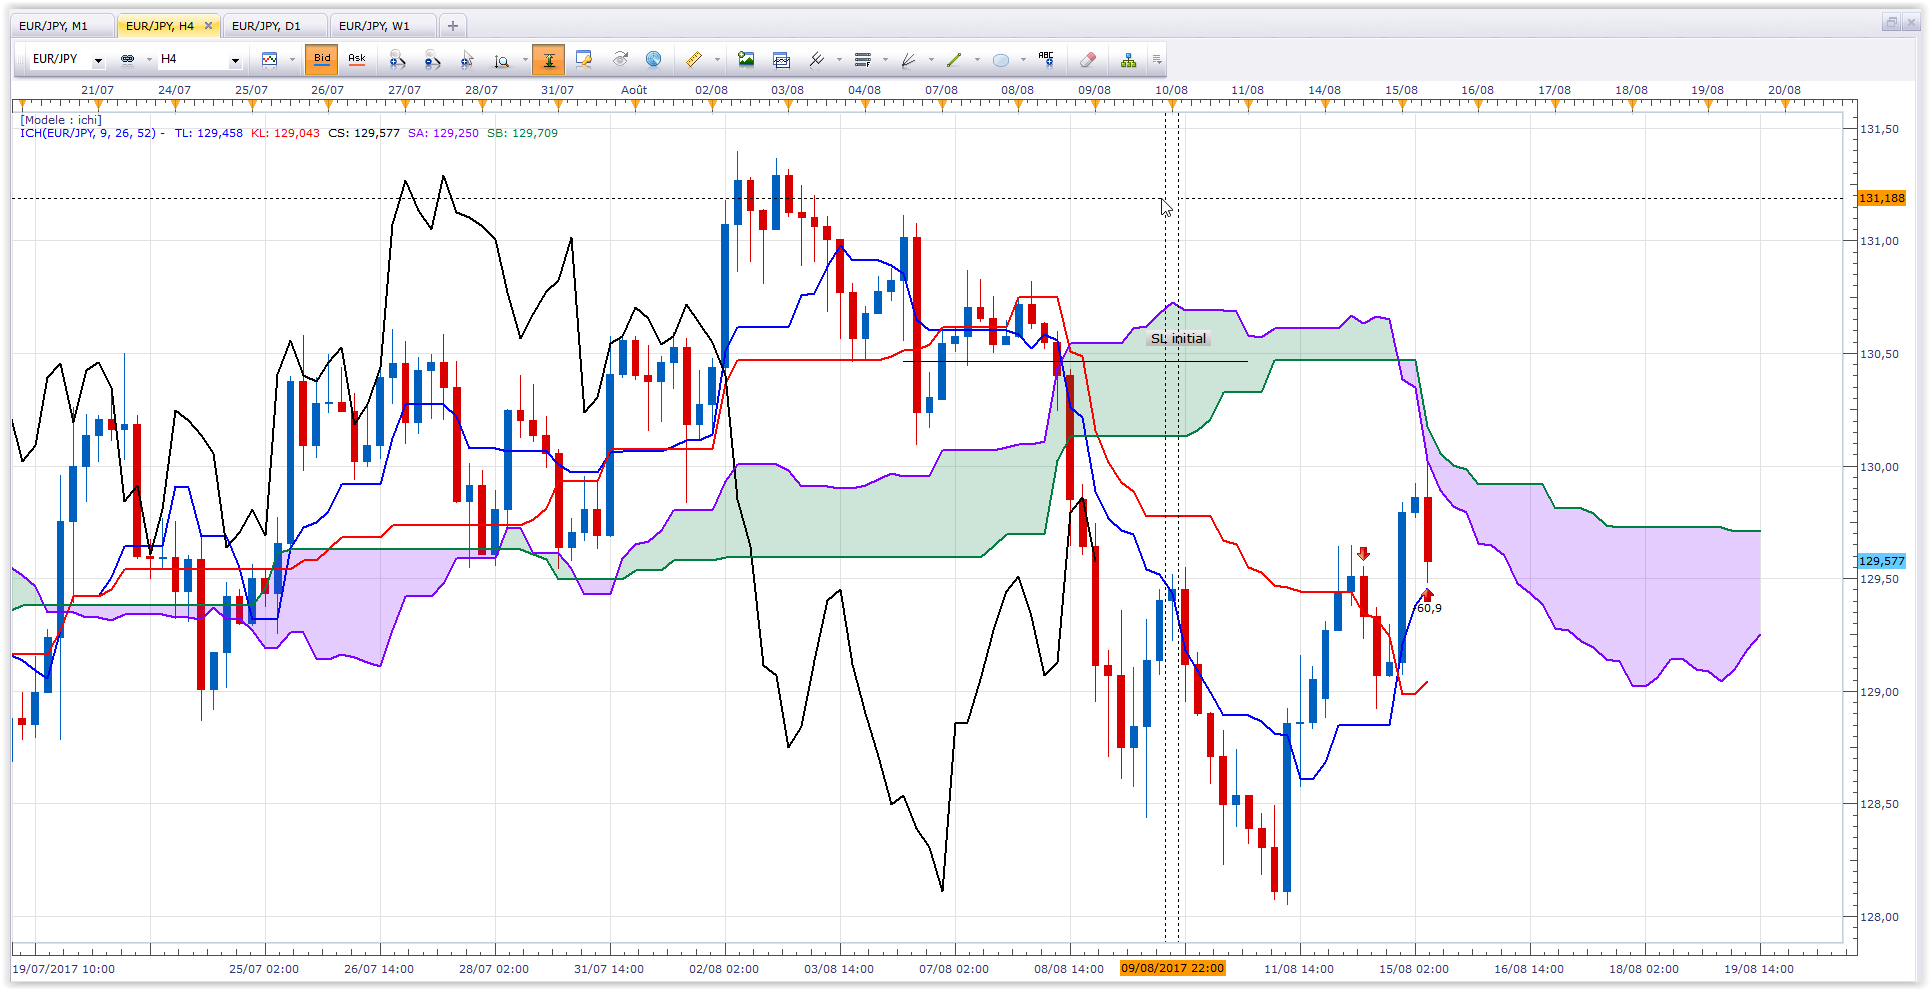This screenshot has width=1930, height=990.
Task: Click the 60,9 annotation near red arrow
Action: (1429, 608)
